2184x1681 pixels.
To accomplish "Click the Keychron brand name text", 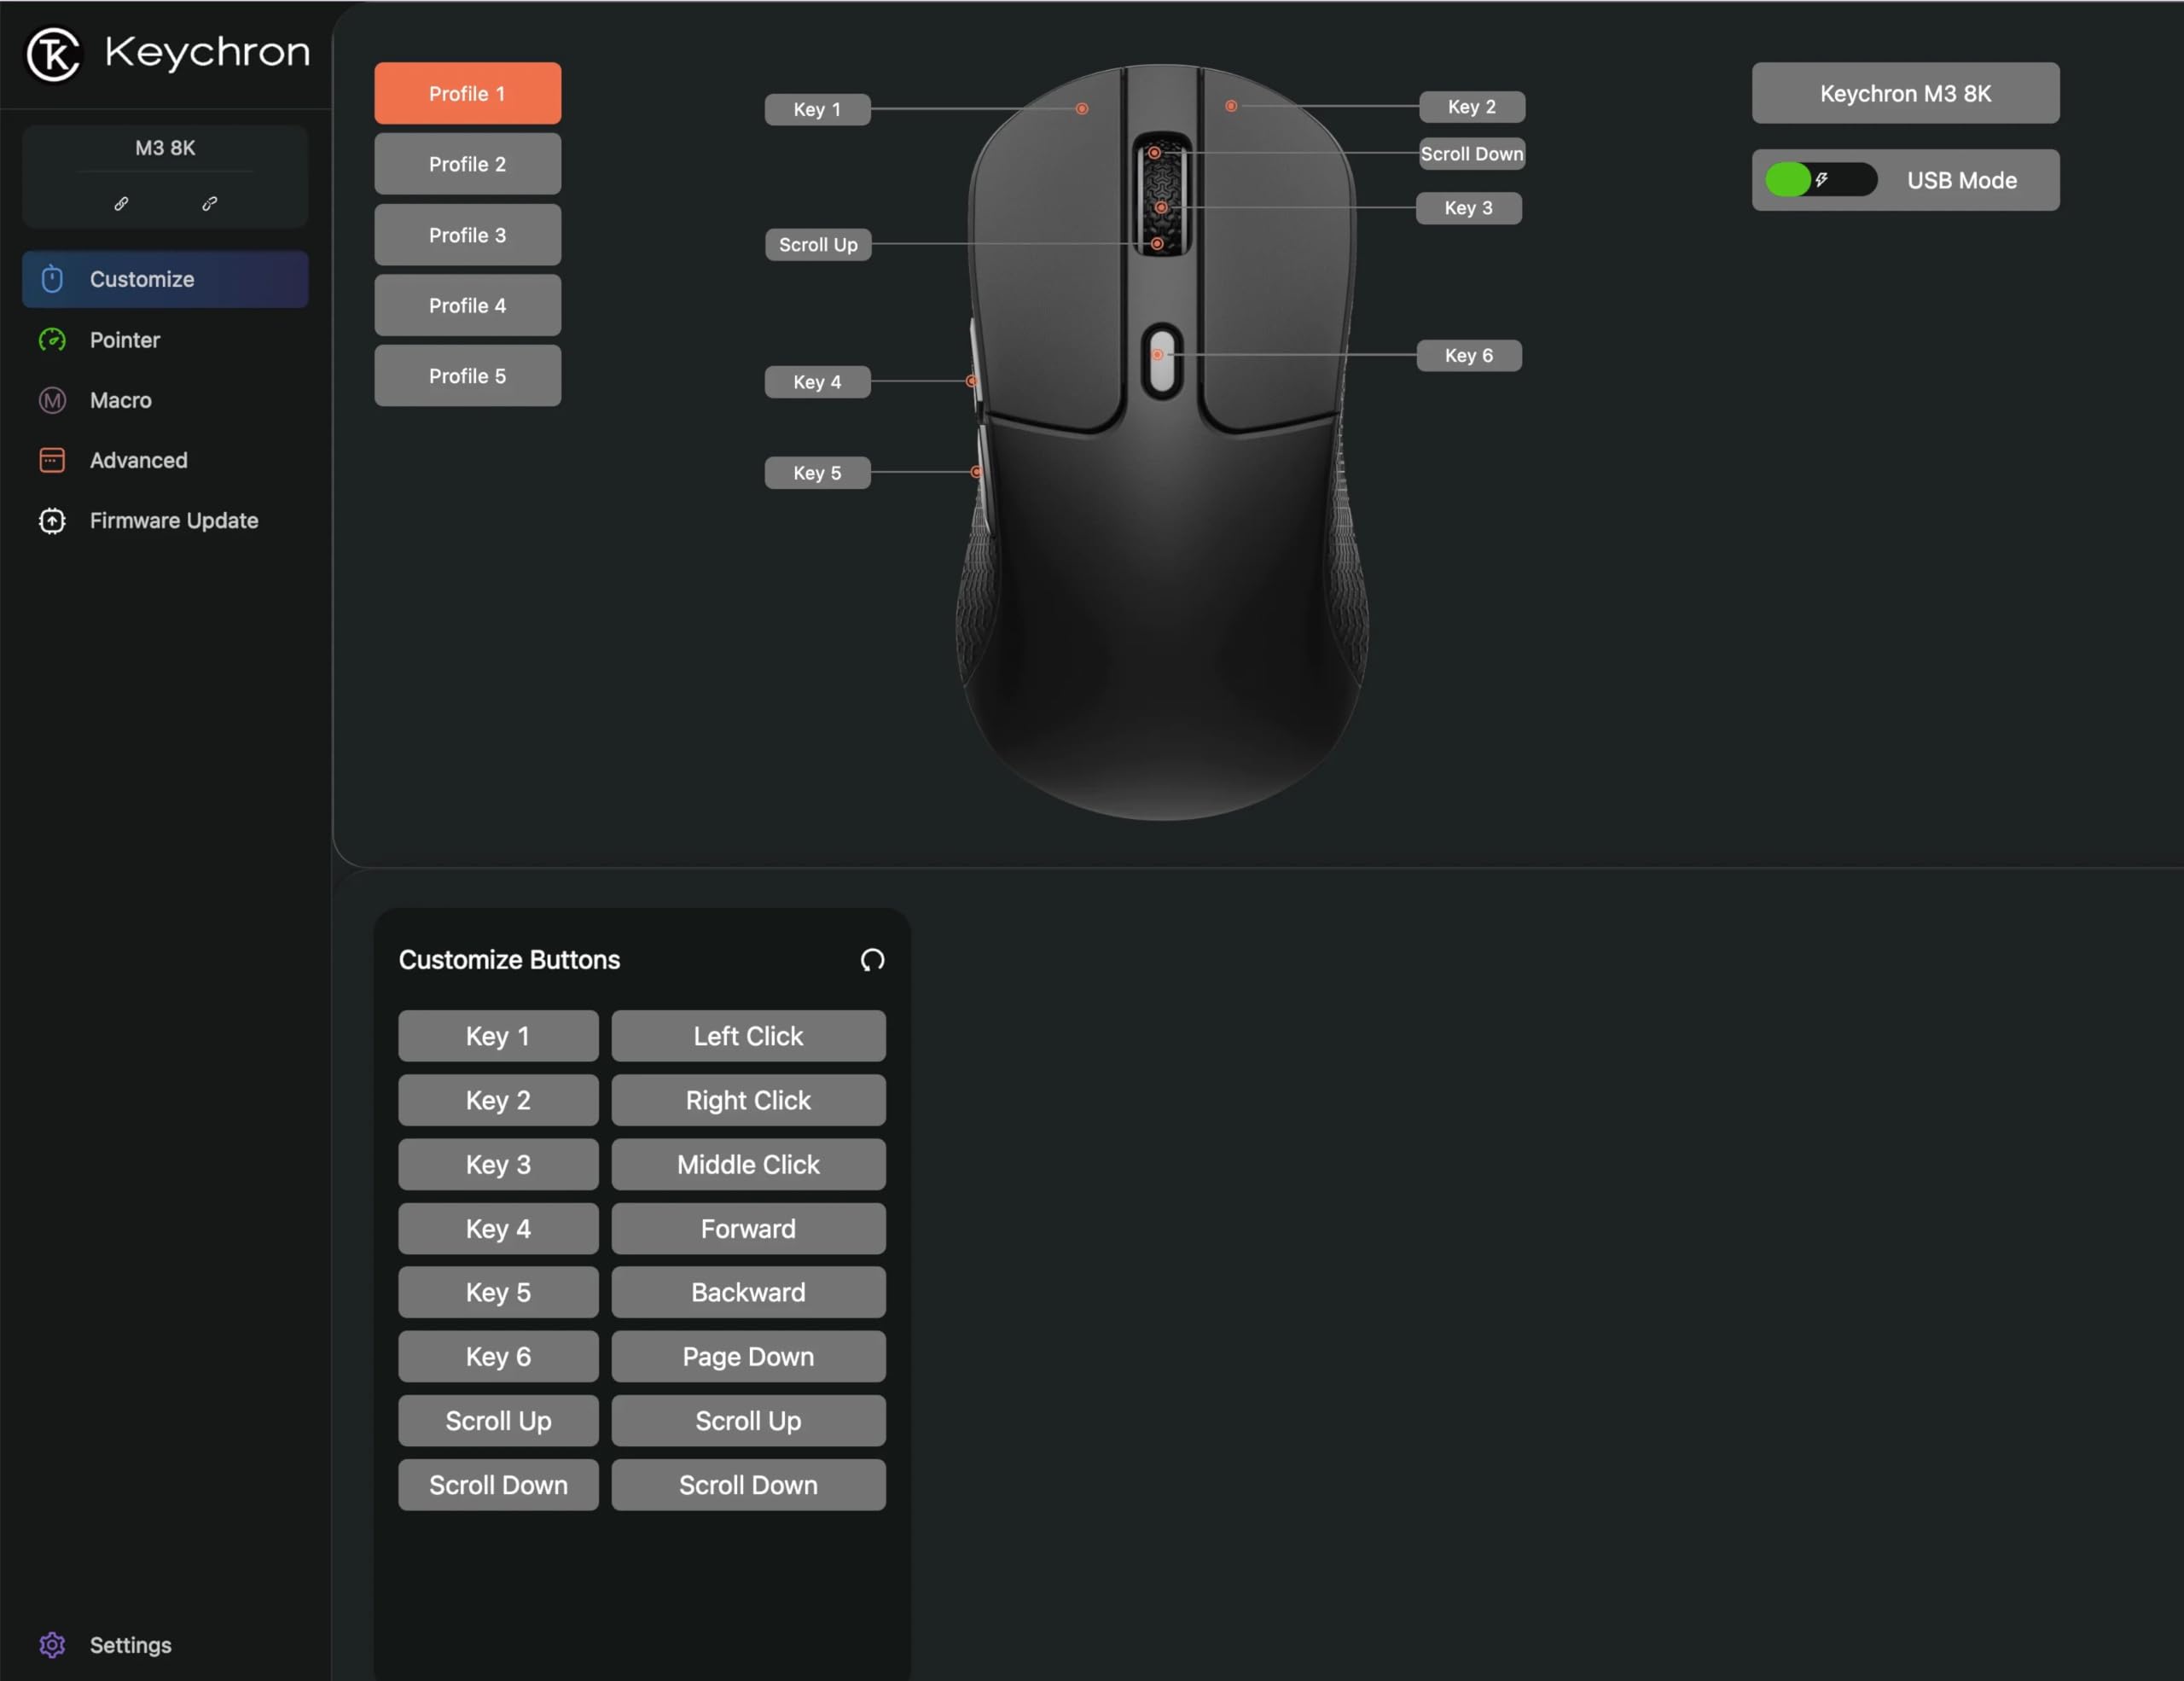I will (x=207, y=53).
